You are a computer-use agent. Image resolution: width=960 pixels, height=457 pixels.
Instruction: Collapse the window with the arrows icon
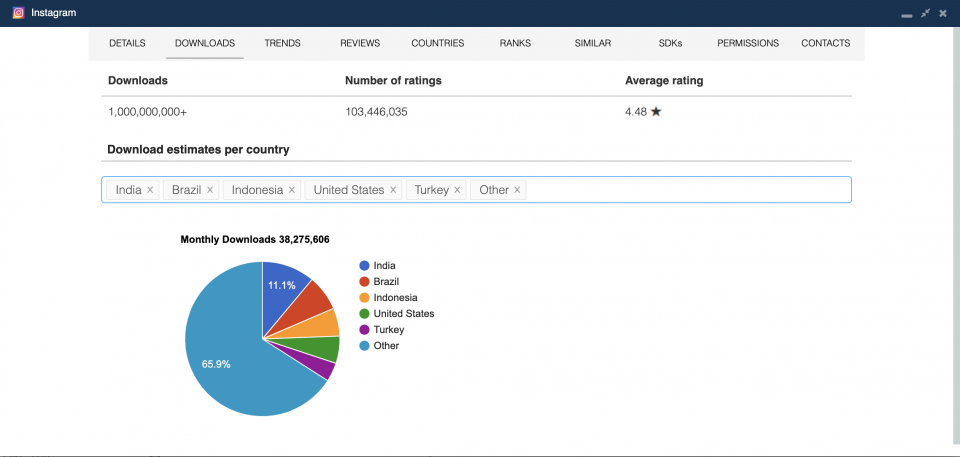coord(925,13)
